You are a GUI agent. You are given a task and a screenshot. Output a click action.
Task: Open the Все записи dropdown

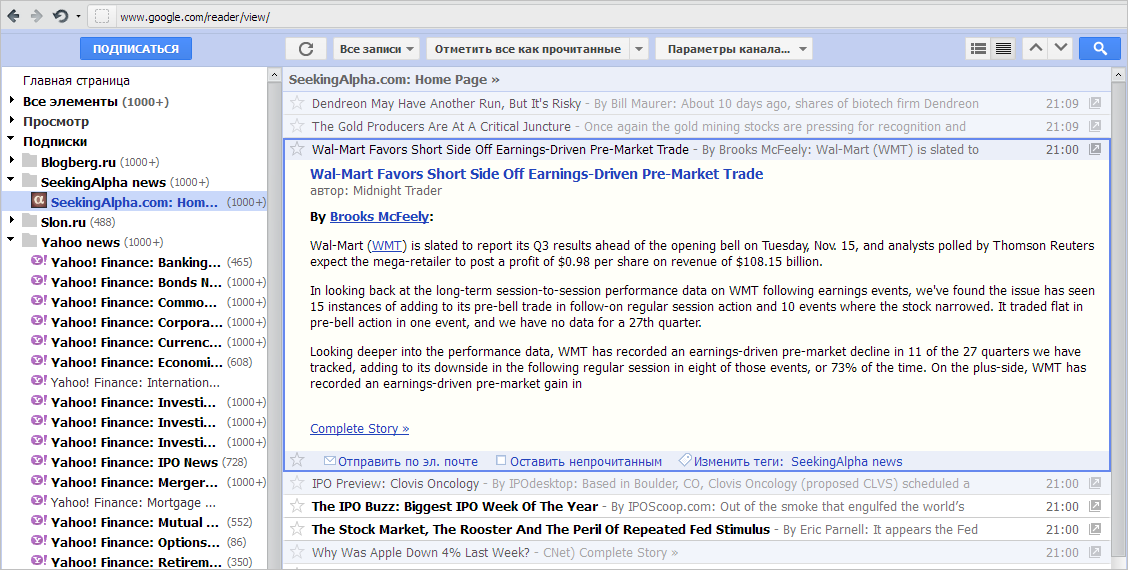pyautogui.click(x=376, y=49)
